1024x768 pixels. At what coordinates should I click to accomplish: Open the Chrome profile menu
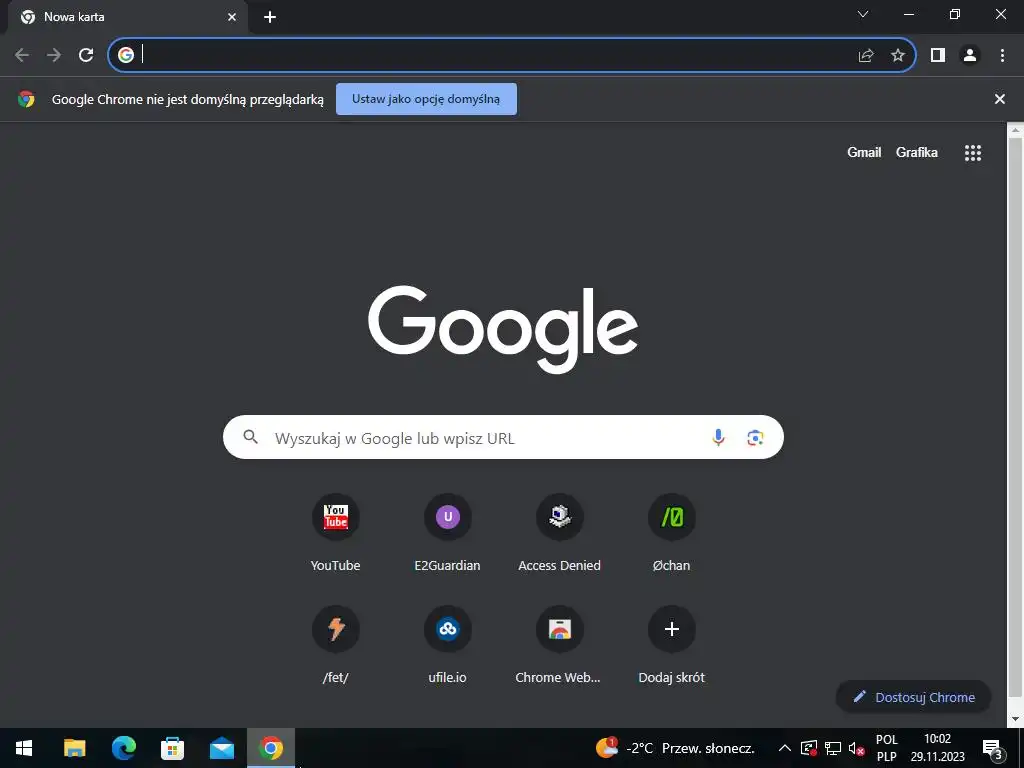coord(970,56)
